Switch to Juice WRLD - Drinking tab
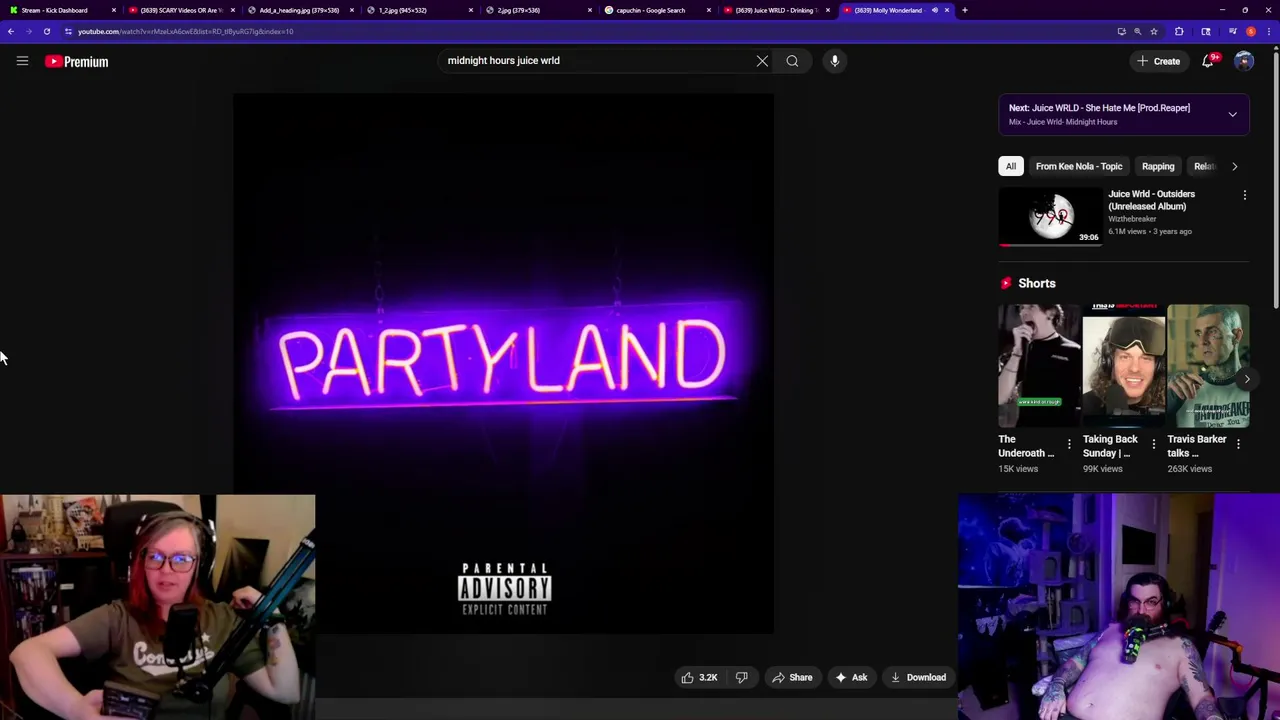Viewport: 1280px width, 720px height. point(776,10)
